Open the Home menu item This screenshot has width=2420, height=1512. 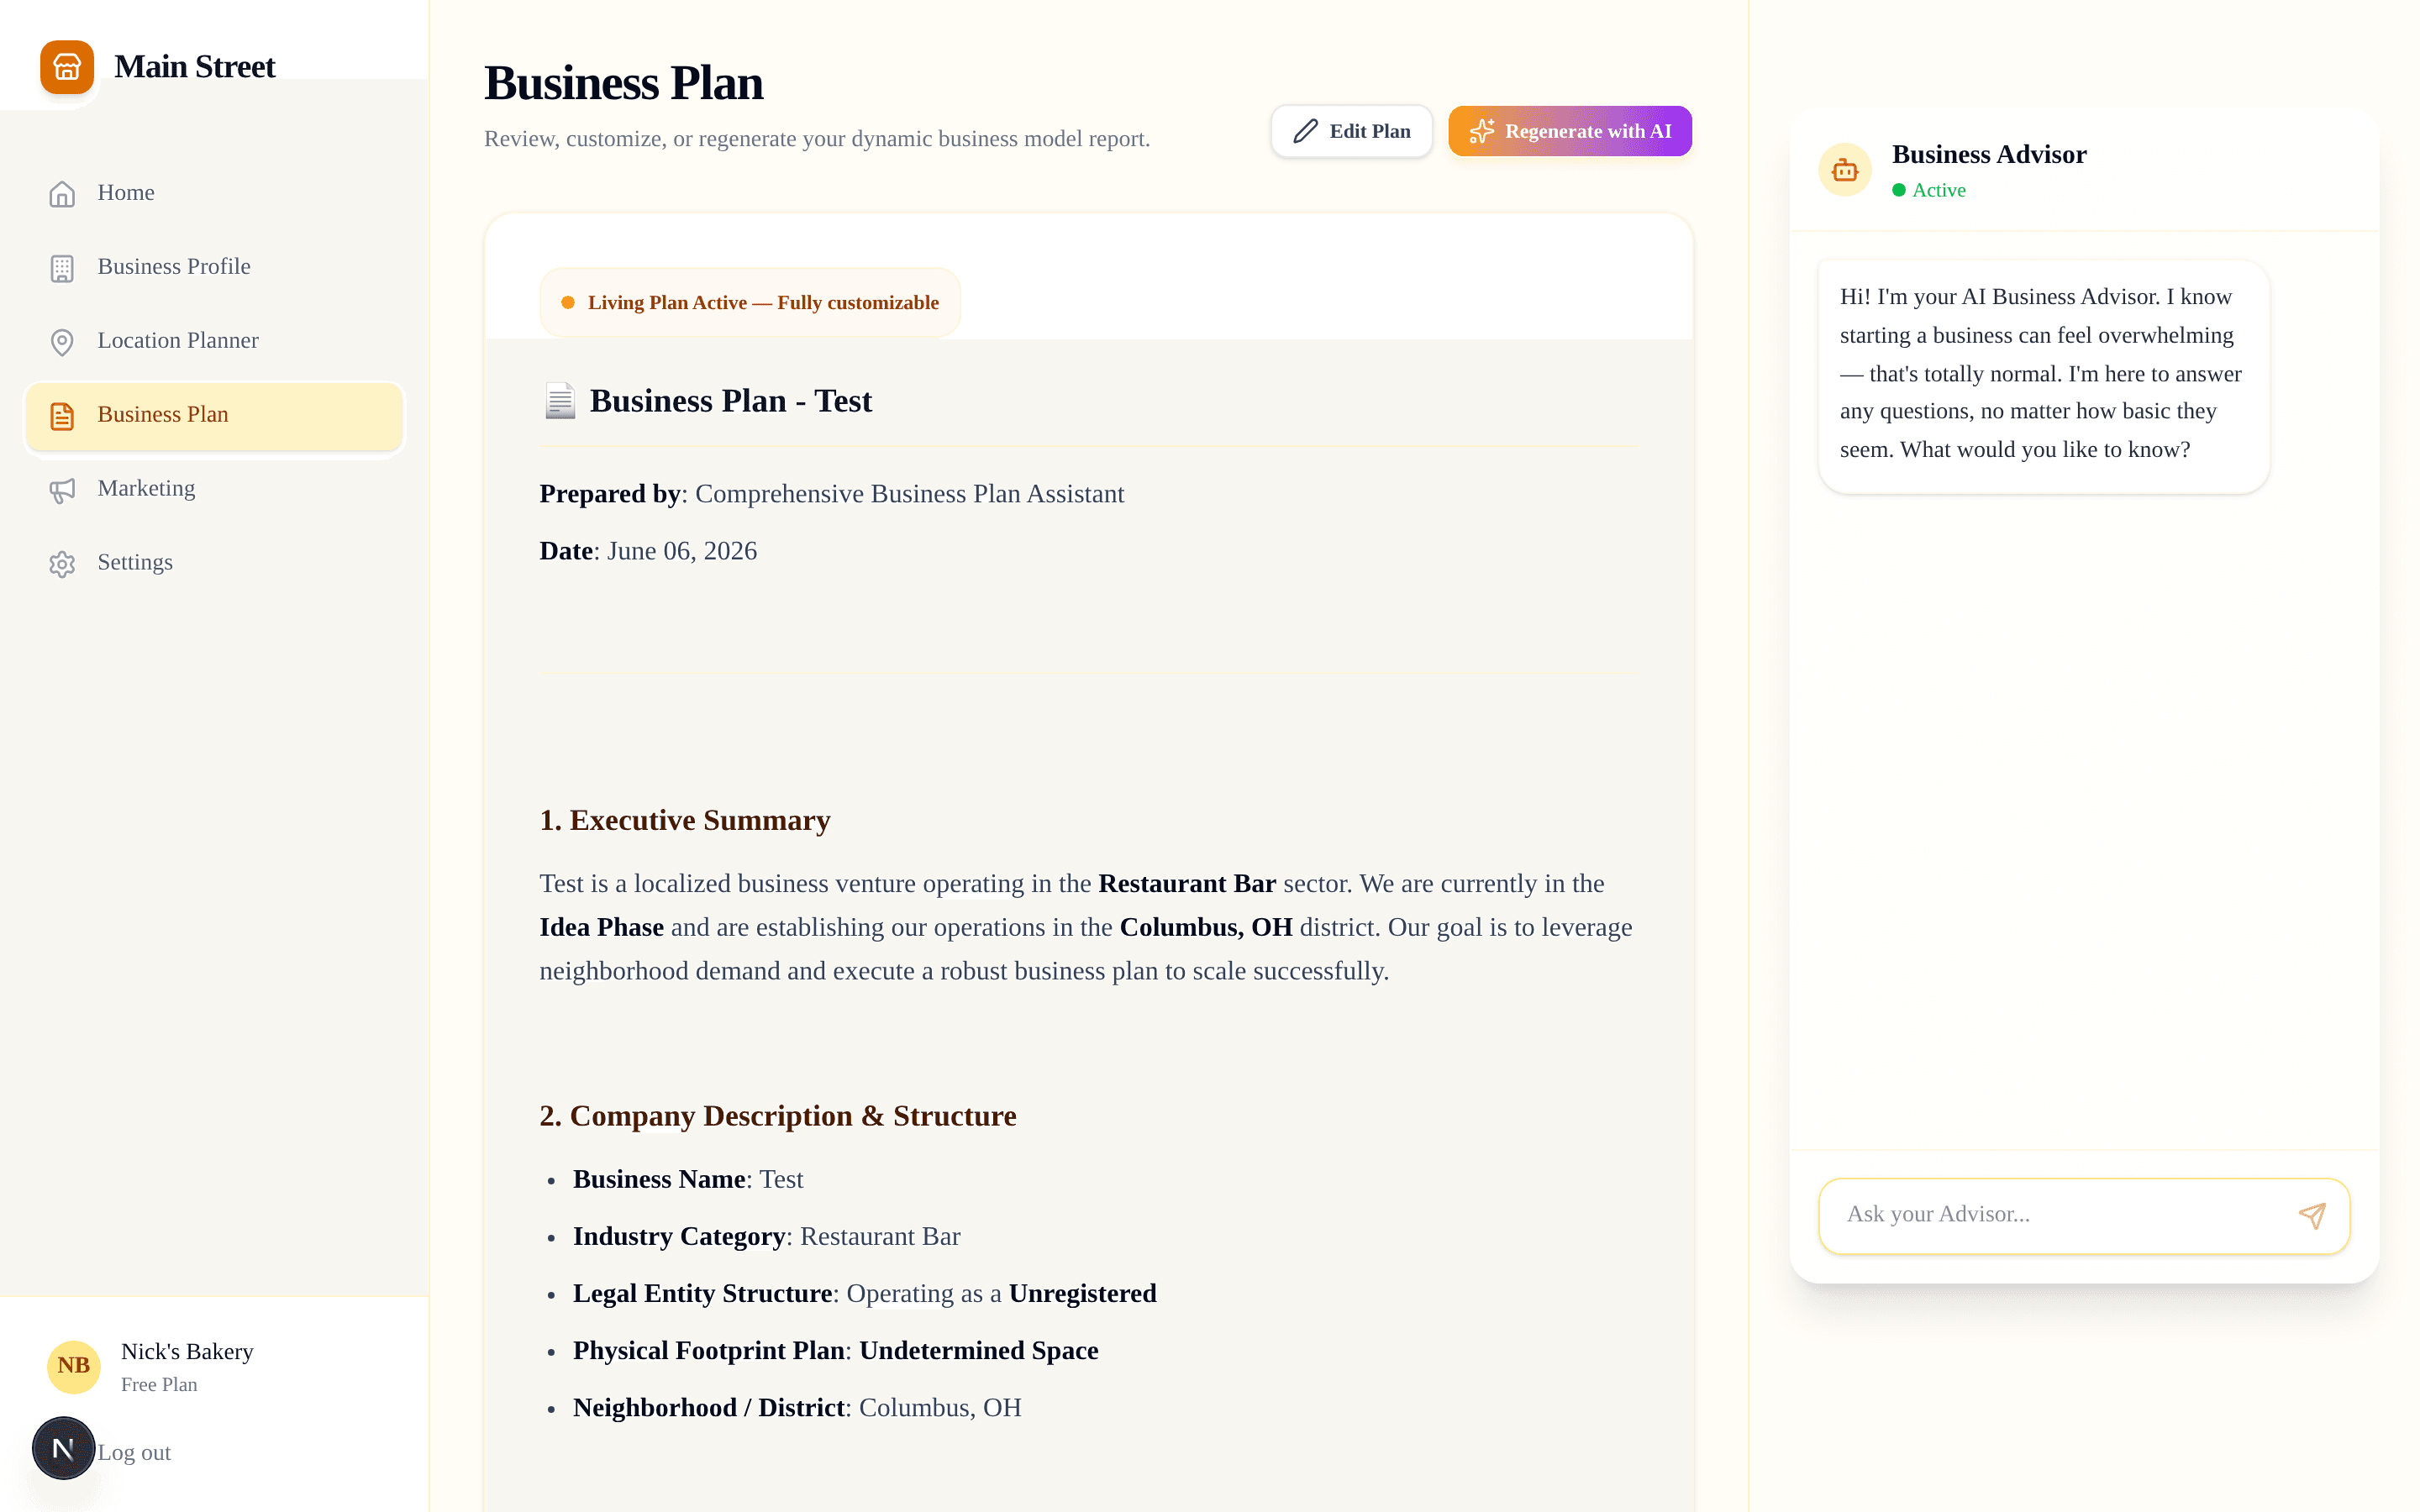(214, 193)
